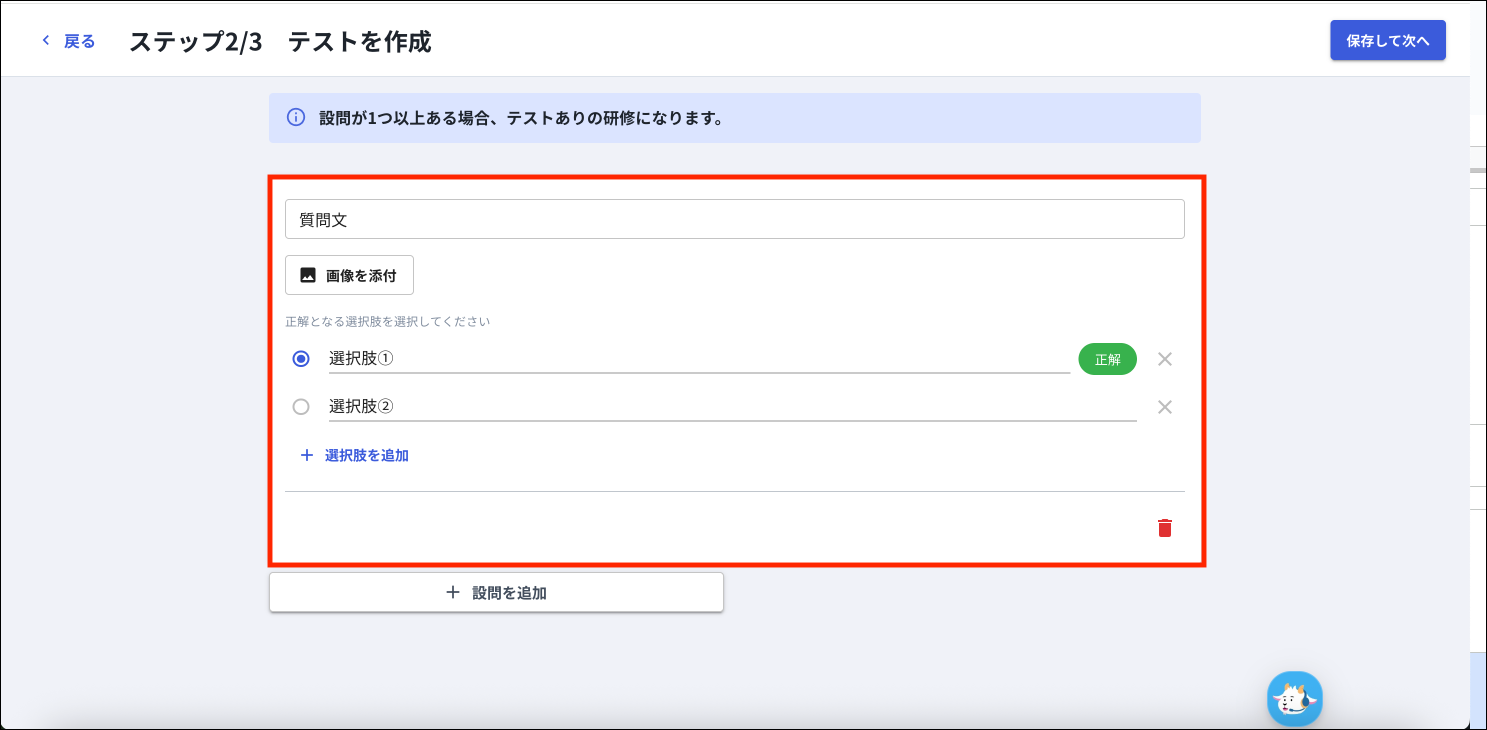The image size is (1487, 730).
Task: Click the 設問を追加 button
Action: 496,593
